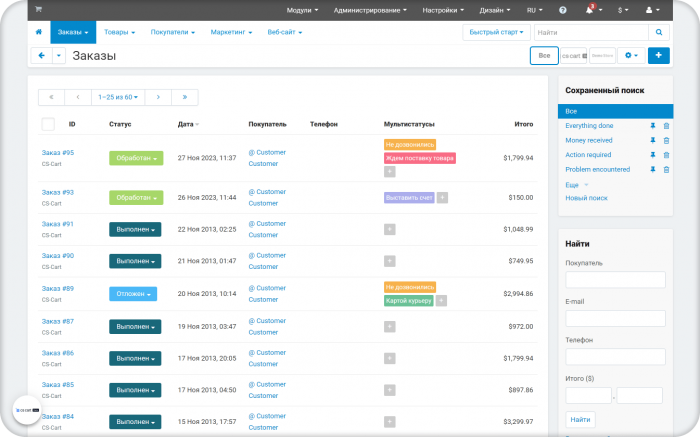Screen dimensions: 700x437
Task: Change status dropdown of order #93
Action: pyautogui.click(x=136, y=198)
